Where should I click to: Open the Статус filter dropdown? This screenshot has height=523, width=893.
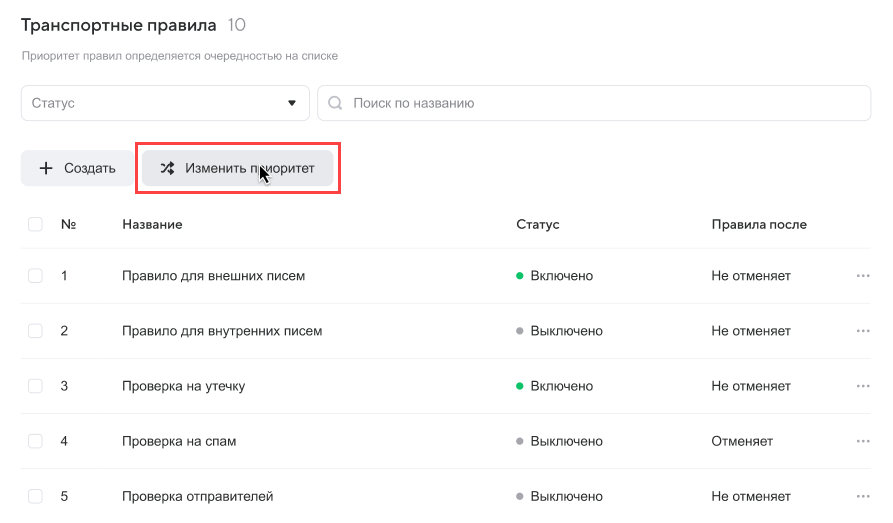pyautogui.click(x=165, y=103)
